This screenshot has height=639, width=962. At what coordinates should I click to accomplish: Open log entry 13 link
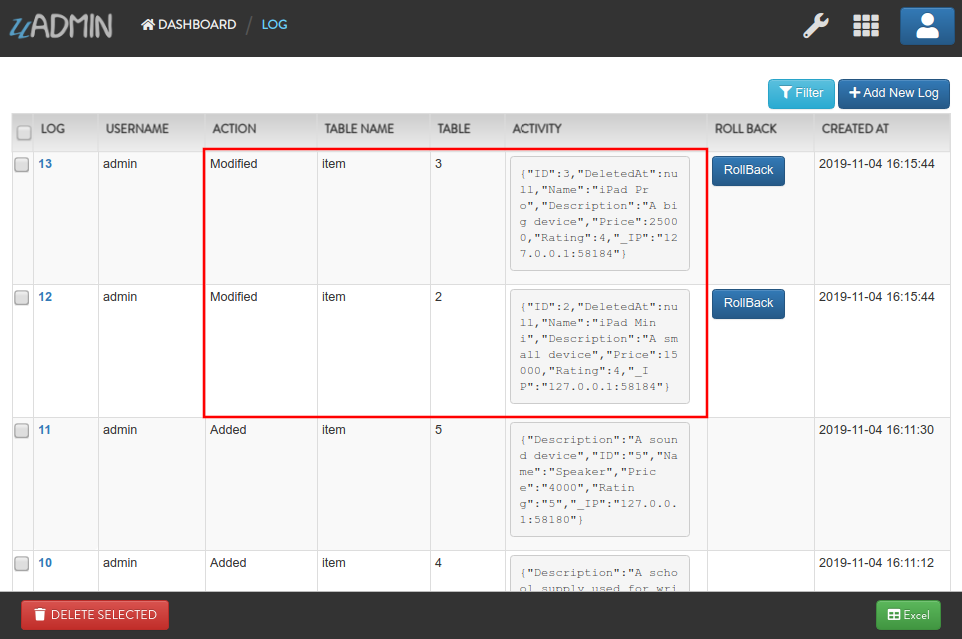pos(45,164)
